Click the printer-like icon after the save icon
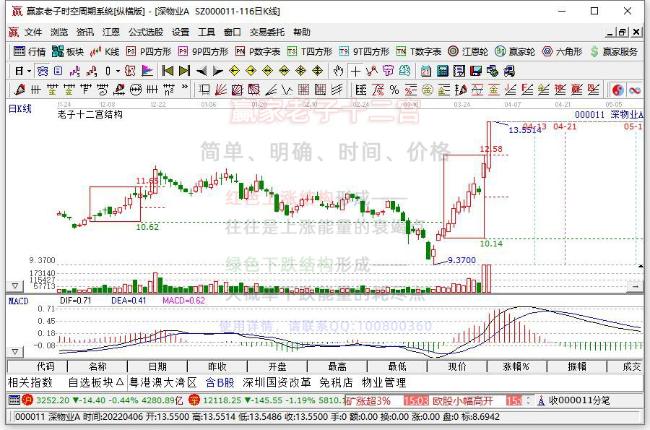Viewport: 650px width, 430px height. [x=492, y=71]
